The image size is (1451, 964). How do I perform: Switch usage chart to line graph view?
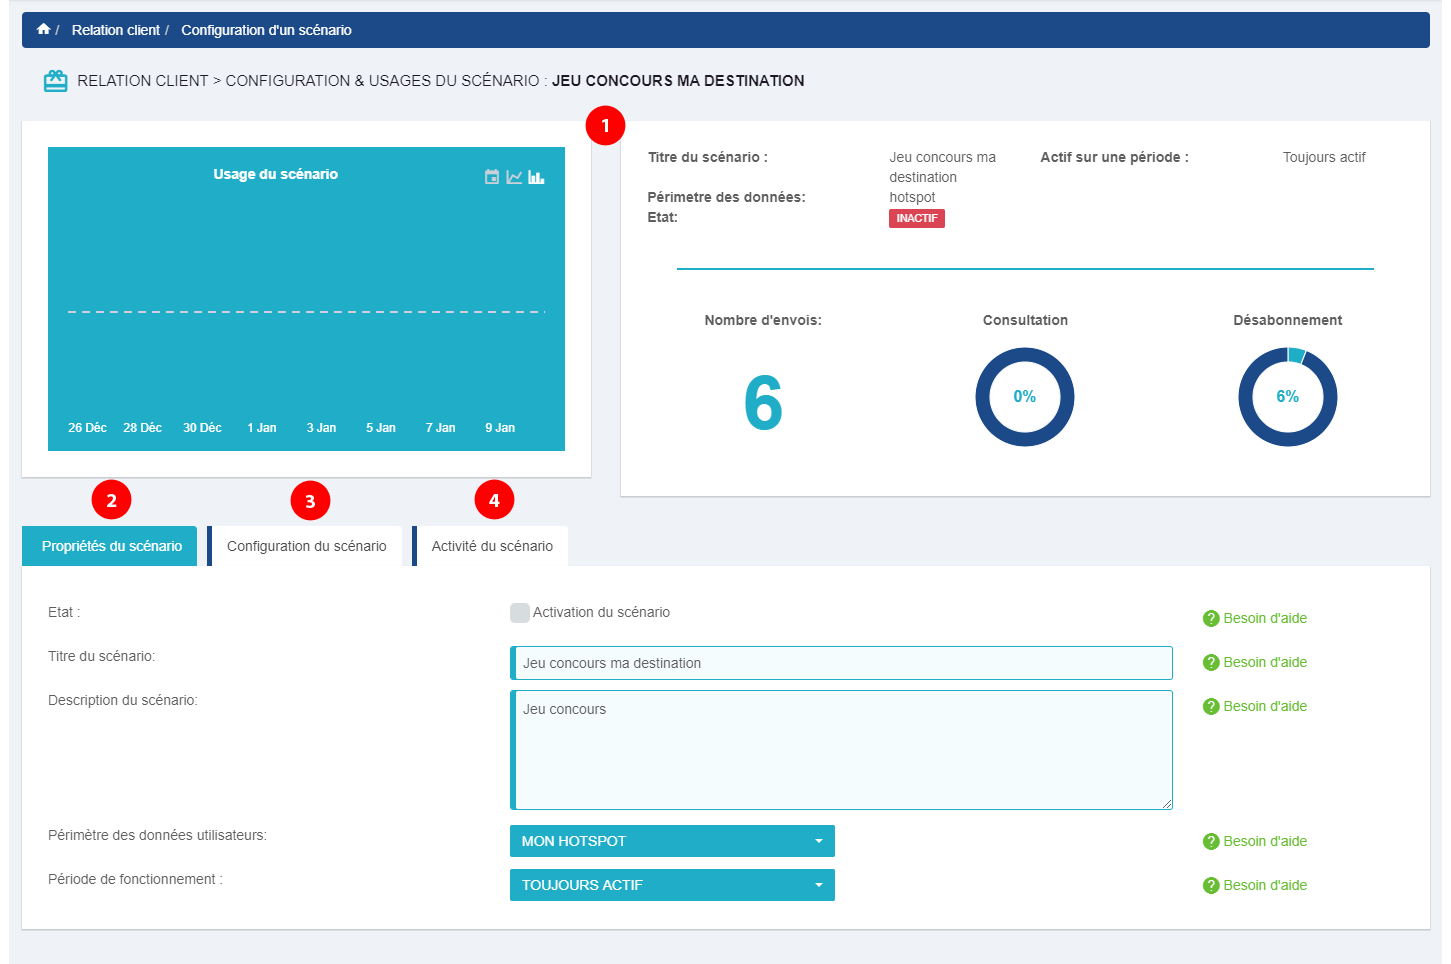pyautogui.click(x=514, y=177)
